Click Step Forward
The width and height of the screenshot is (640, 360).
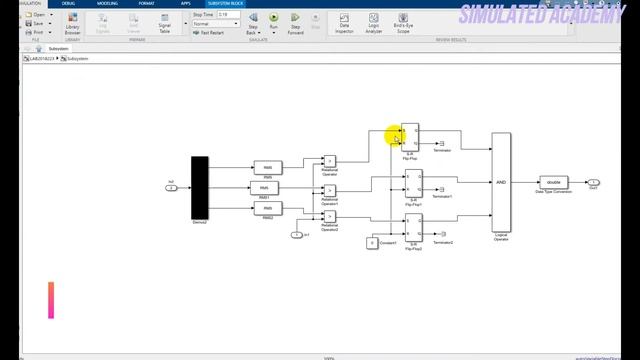[295, 23]
